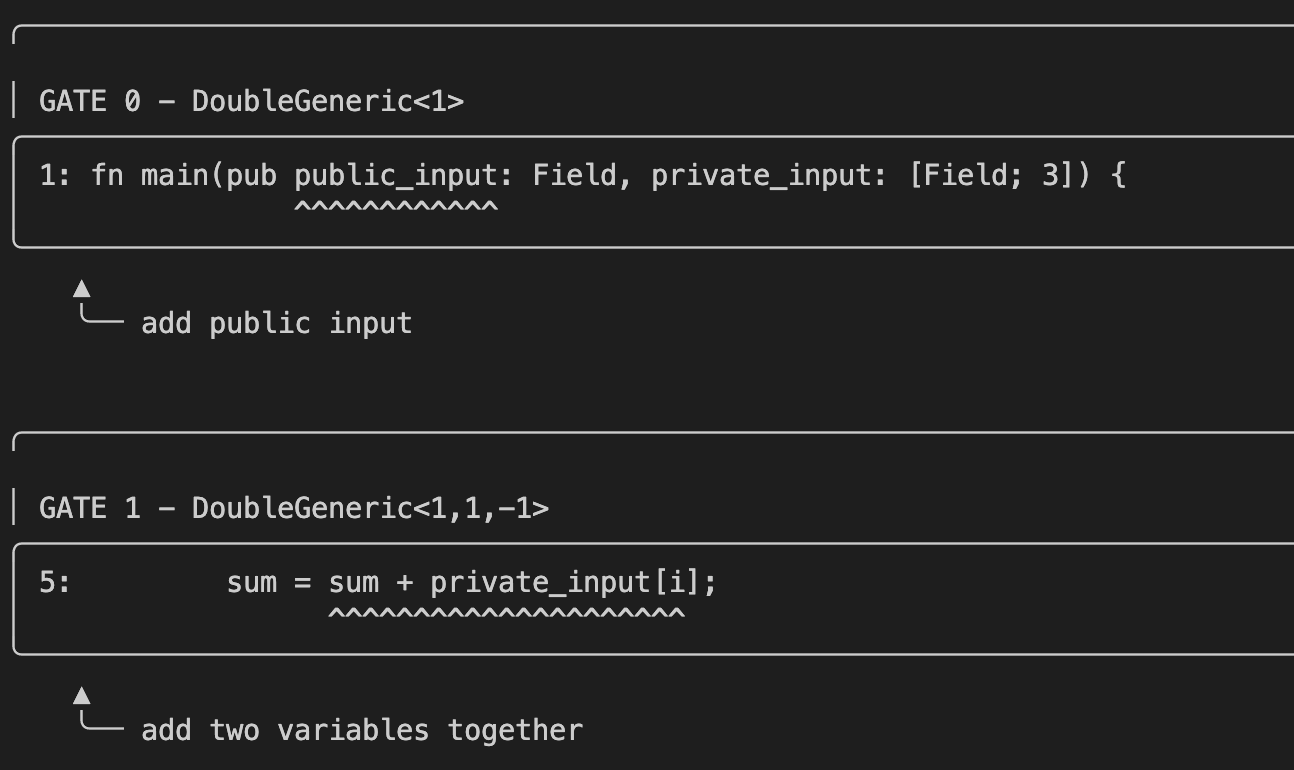Click the 'private_input[i];' expression on line 5
This screenshot has height=770, width=1294.
pyautogui.click(x=573, y=582)
